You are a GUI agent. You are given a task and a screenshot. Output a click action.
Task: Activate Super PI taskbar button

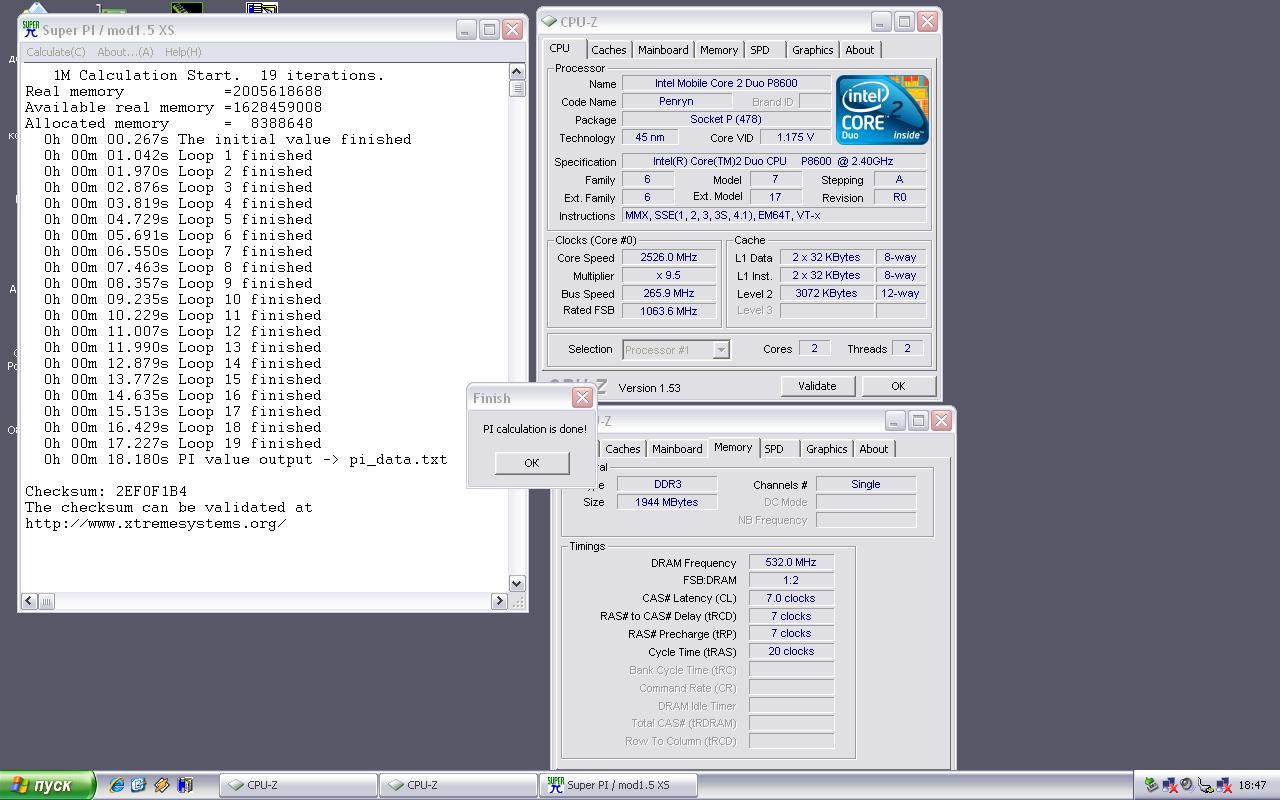[x=618, y=785]
